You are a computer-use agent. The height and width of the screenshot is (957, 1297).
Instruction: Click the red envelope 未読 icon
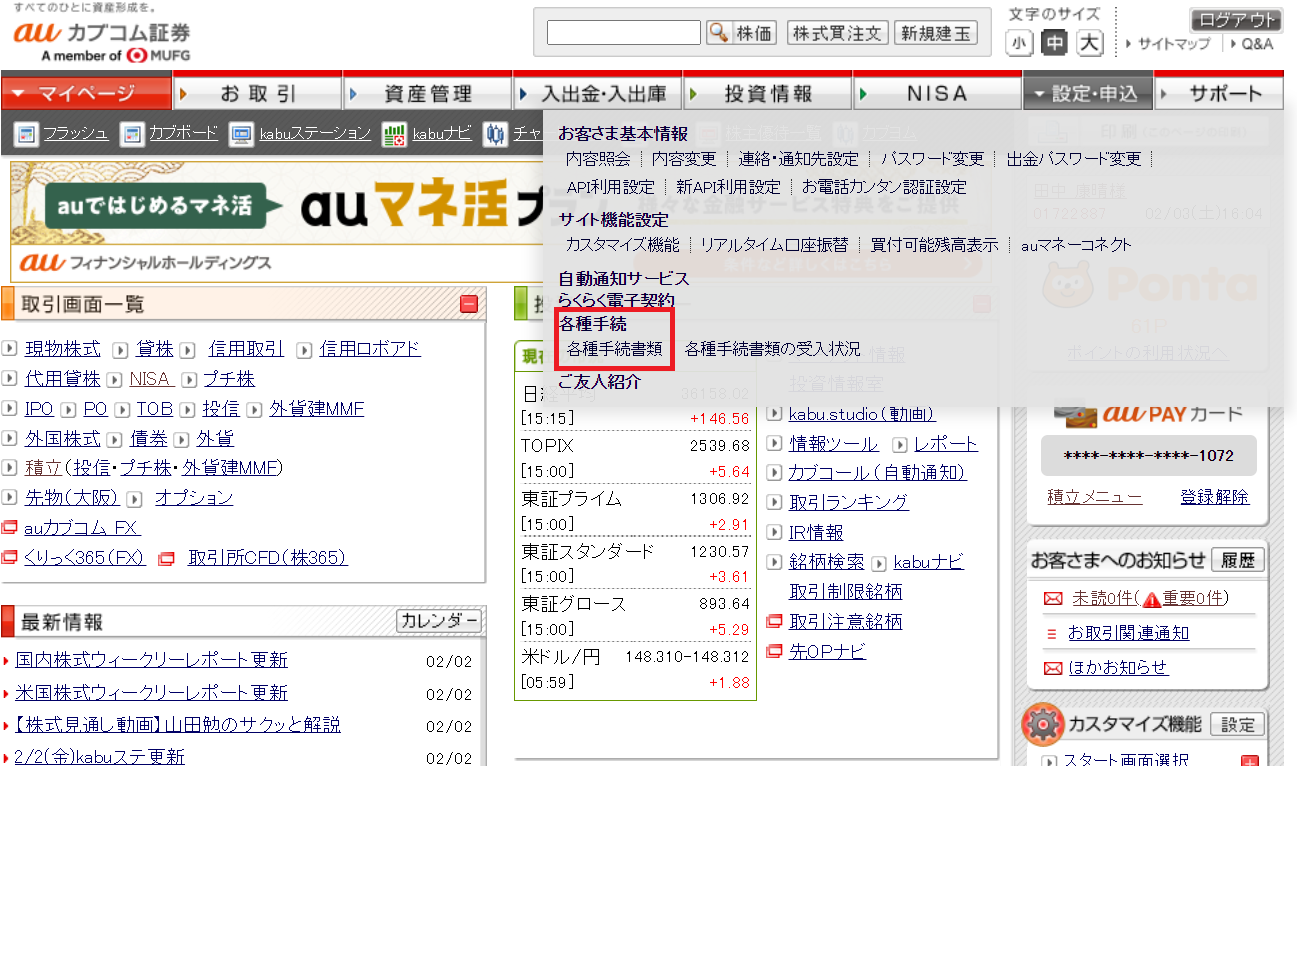pos(1053,599)
